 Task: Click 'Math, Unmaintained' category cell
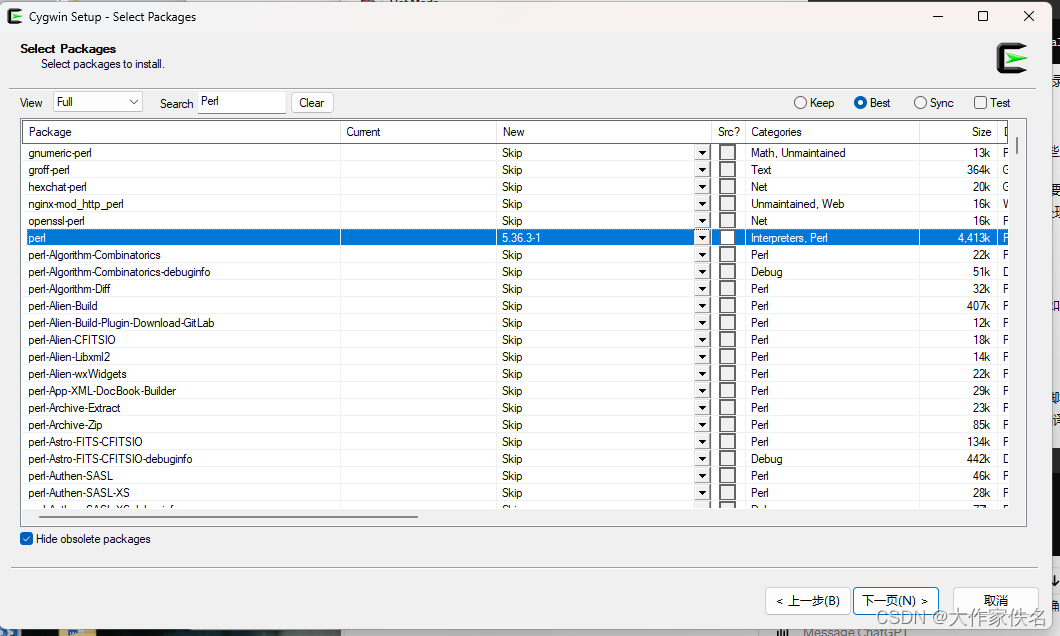[x=798, y=153]
